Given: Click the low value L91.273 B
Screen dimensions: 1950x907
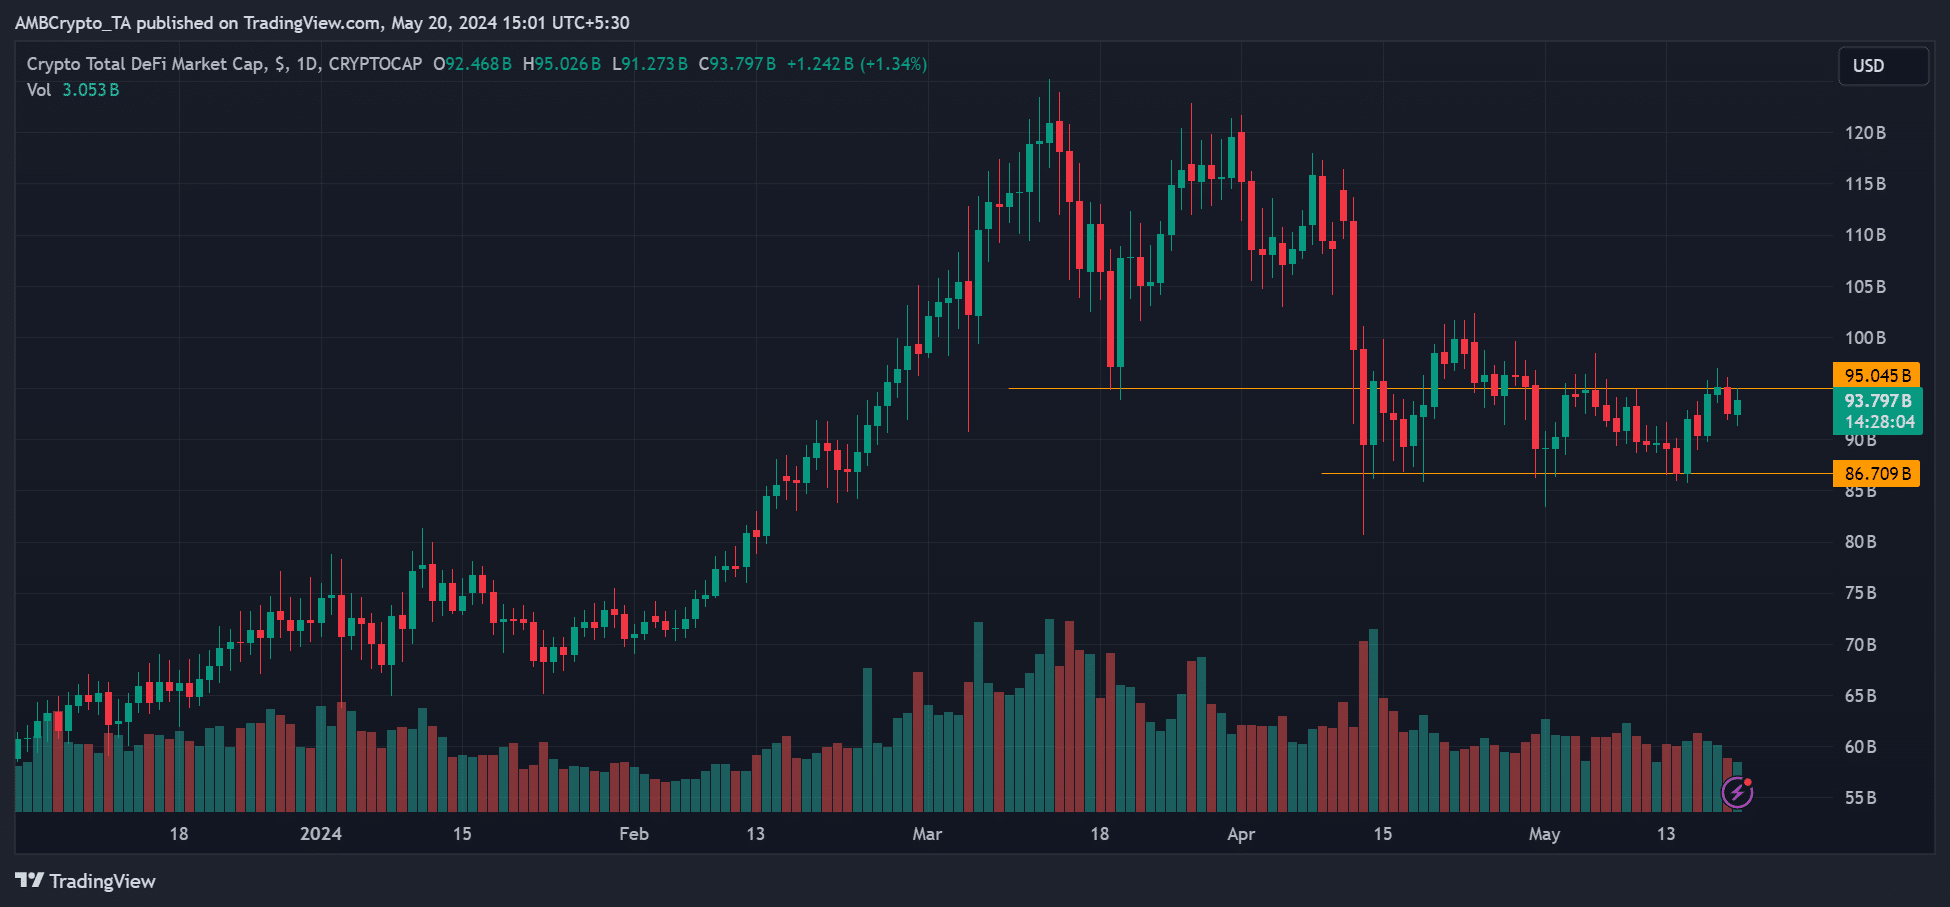Looking at the screenshot, I should 650,64.
